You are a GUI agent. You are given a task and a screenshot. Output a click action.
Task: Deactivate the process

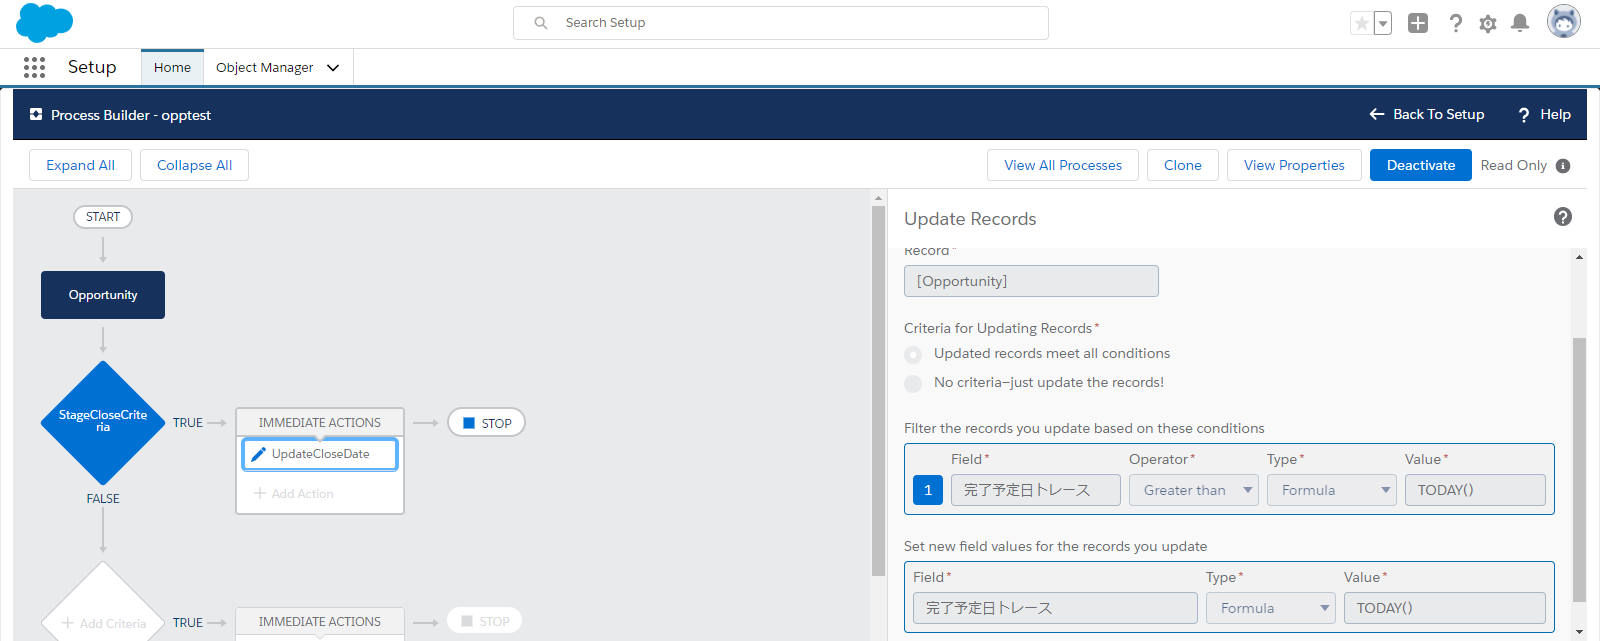pos(1421,165)
